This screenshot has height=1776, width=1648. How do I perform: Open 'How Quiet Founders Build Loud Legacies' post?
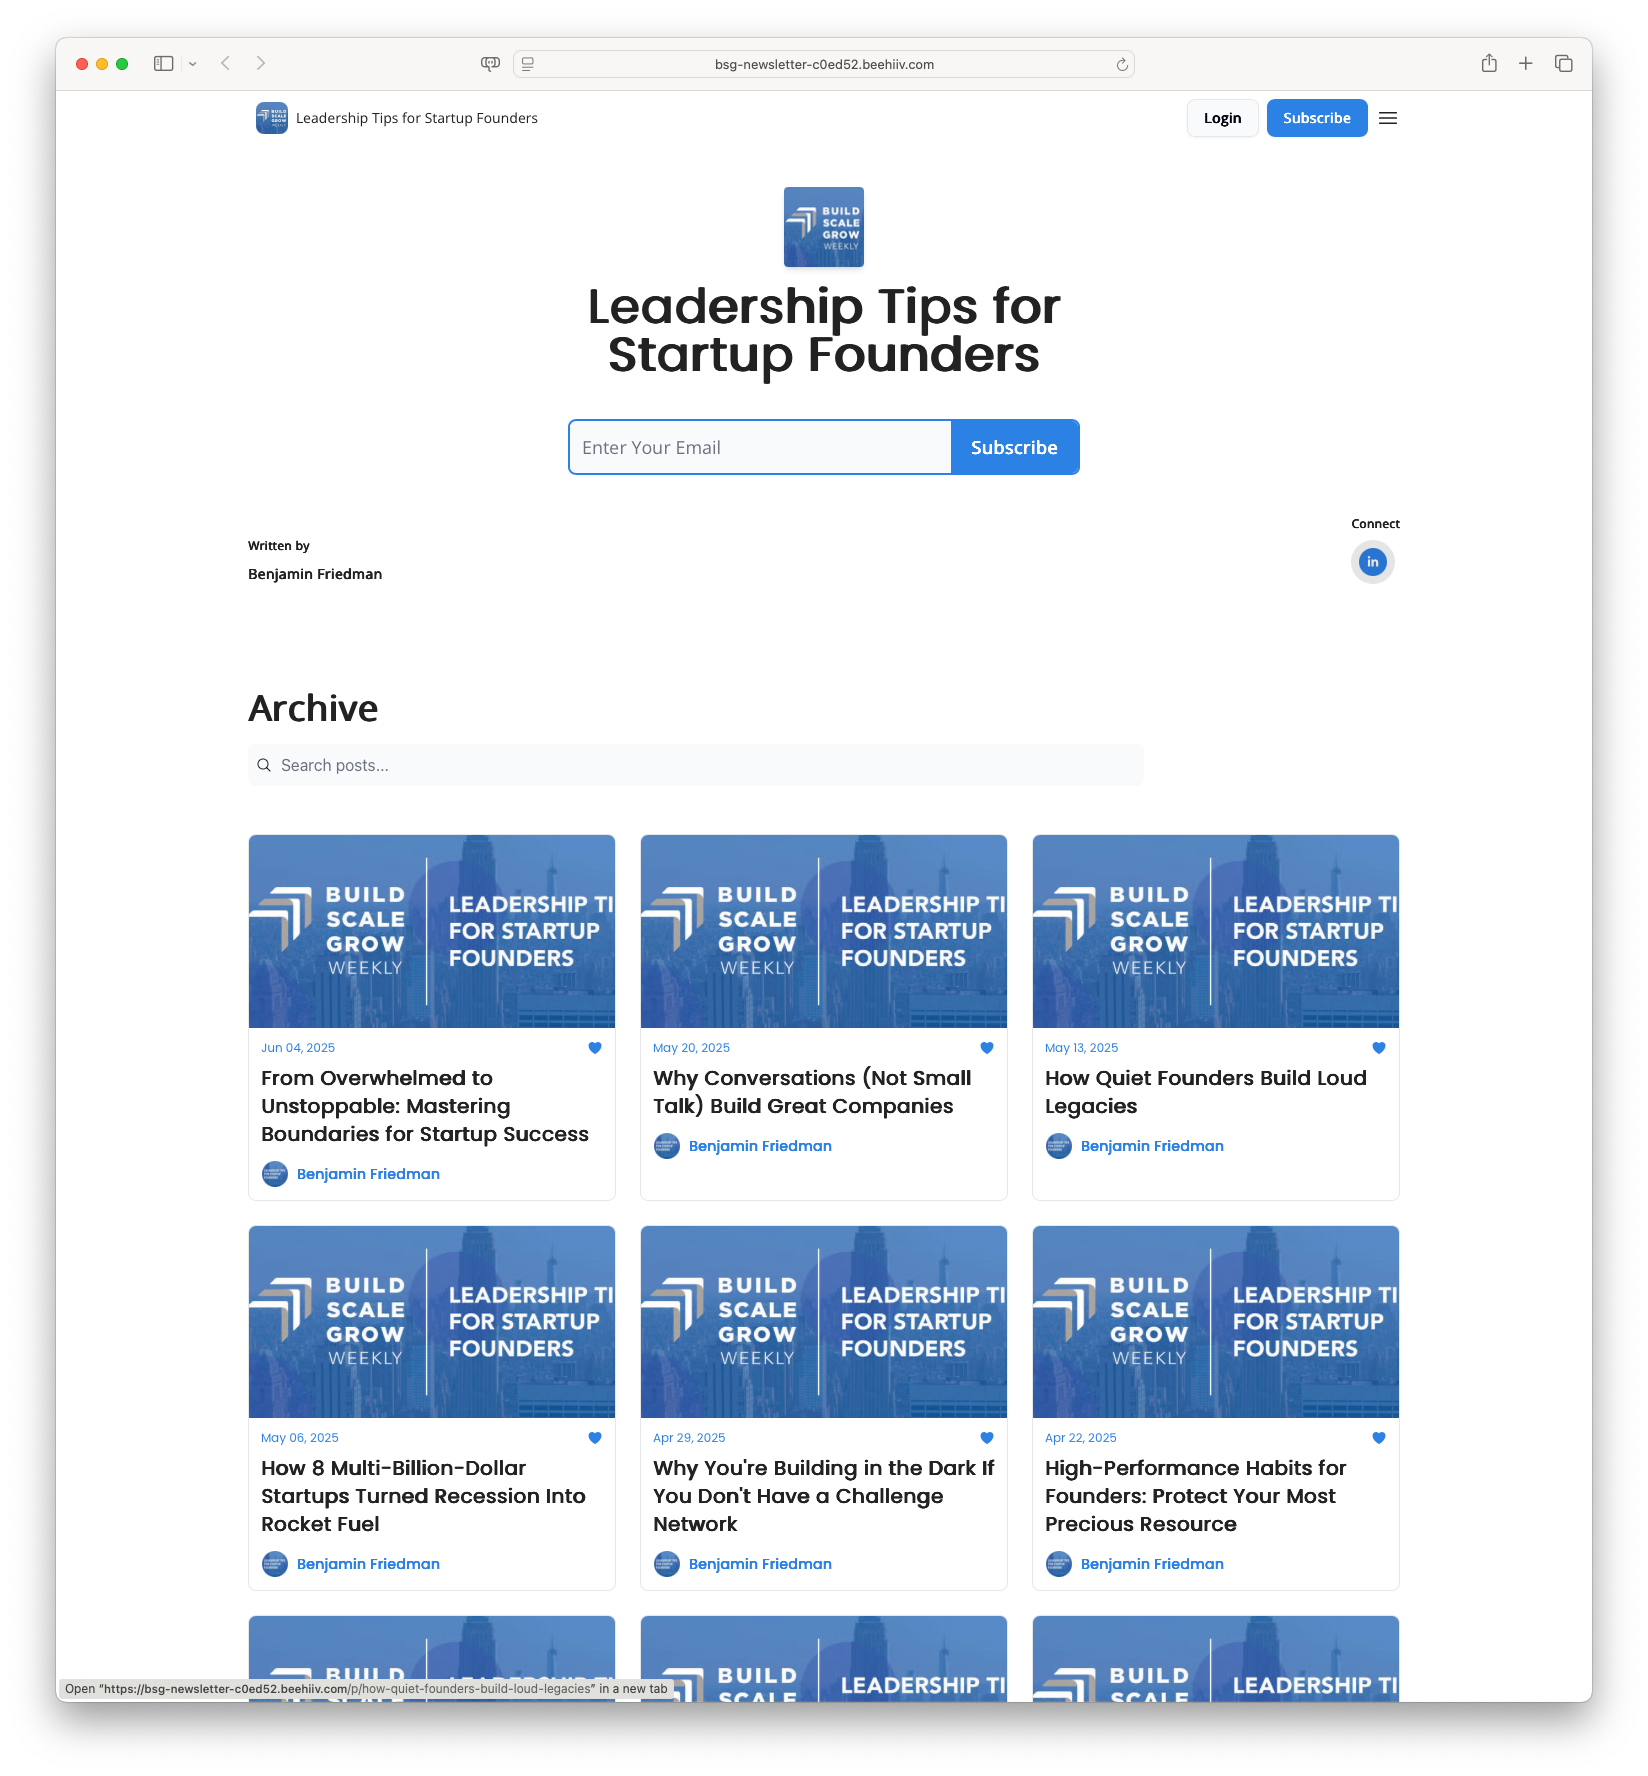[x=1205, y=1092]
